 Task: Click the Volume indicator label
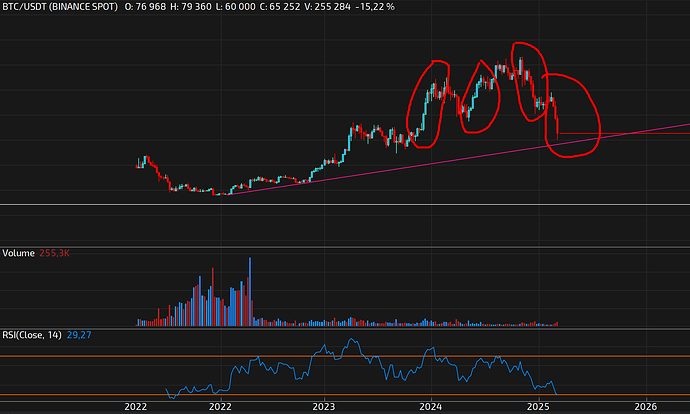pyautogui.click(x=19, y=254)
